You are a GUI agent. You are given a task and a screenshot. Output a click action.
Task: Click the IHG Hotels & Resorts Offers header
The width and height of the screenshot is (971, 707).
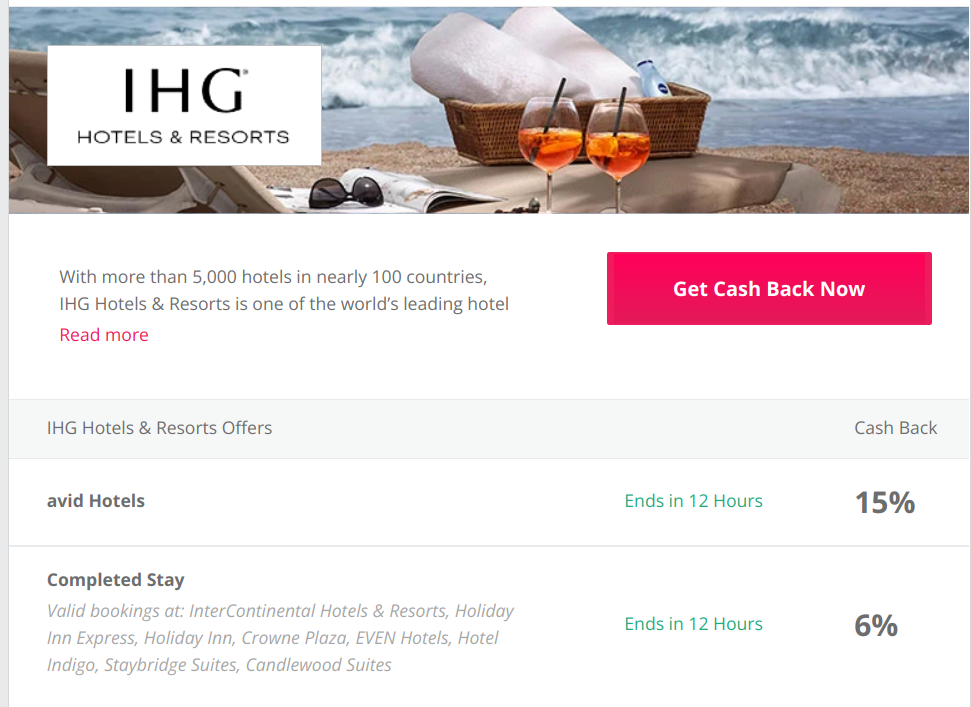click(x=160, y=428)
